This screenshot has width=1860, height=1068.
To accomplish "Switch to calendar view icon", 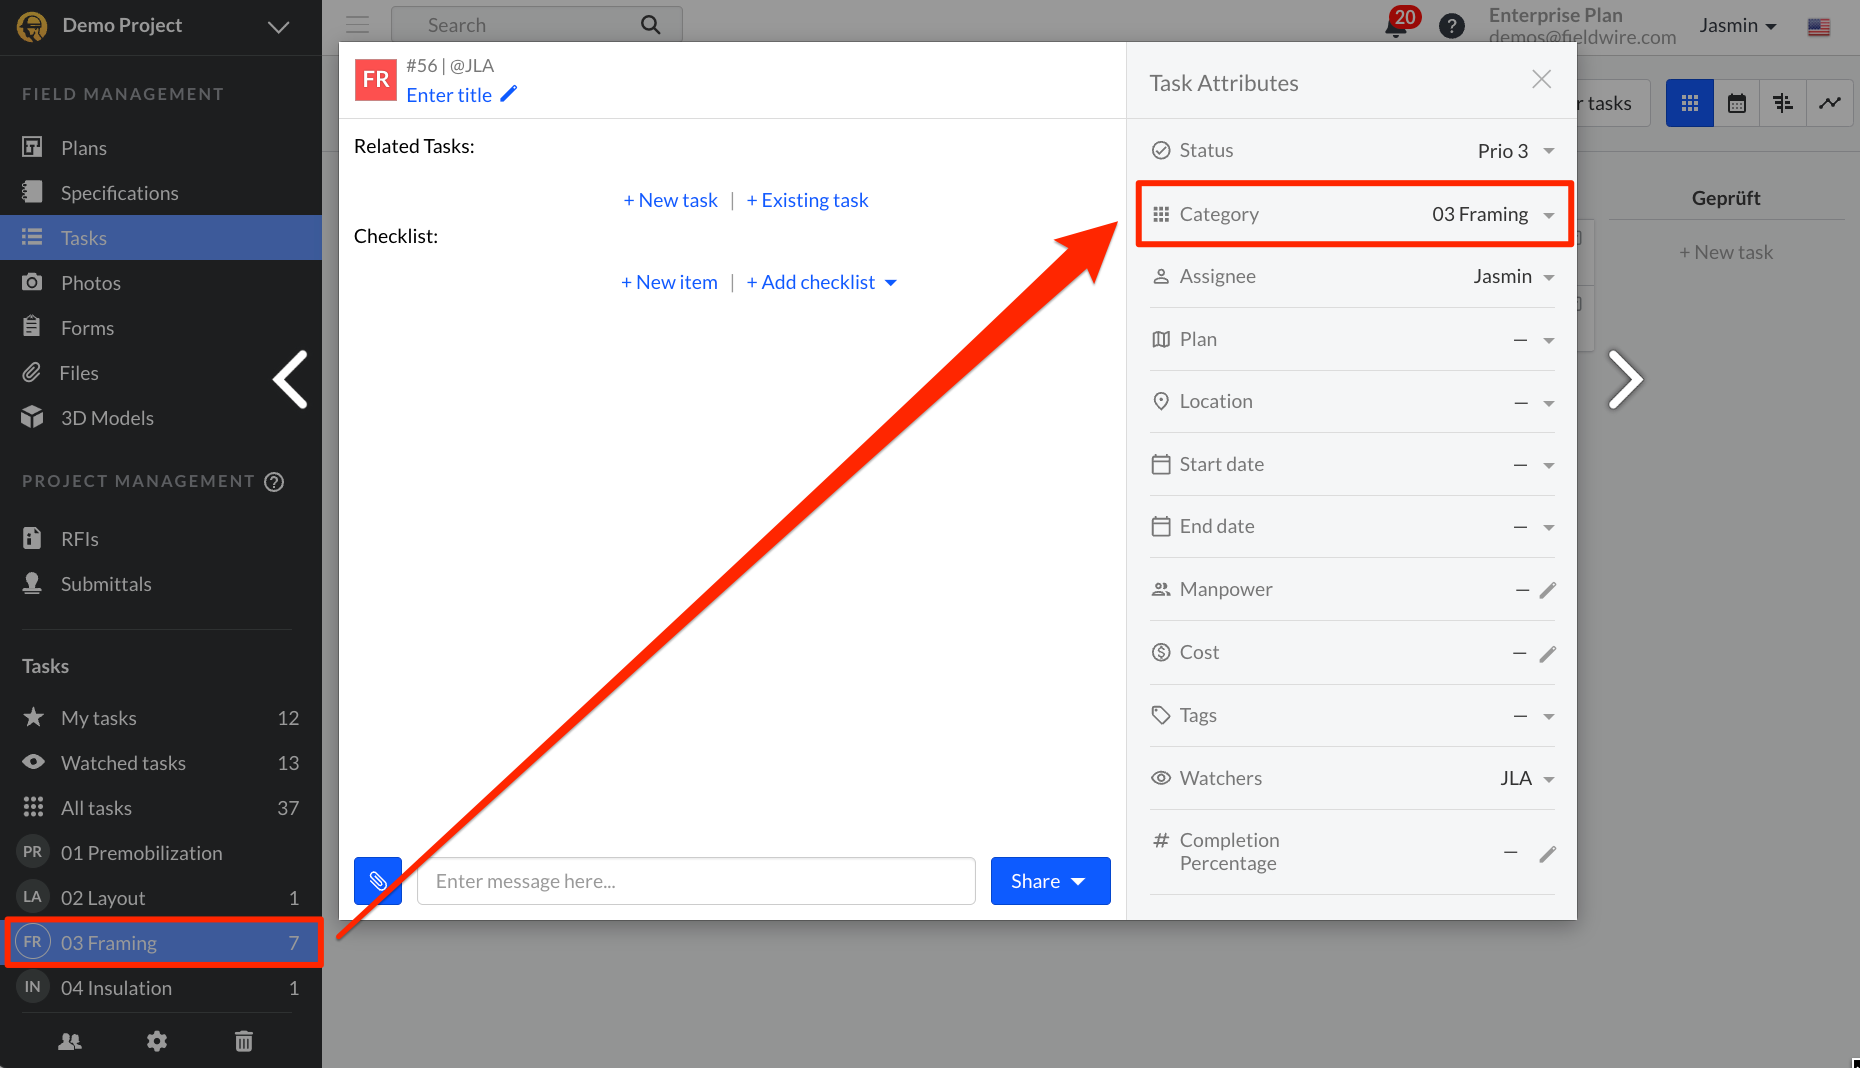I will pos(1737,103).
